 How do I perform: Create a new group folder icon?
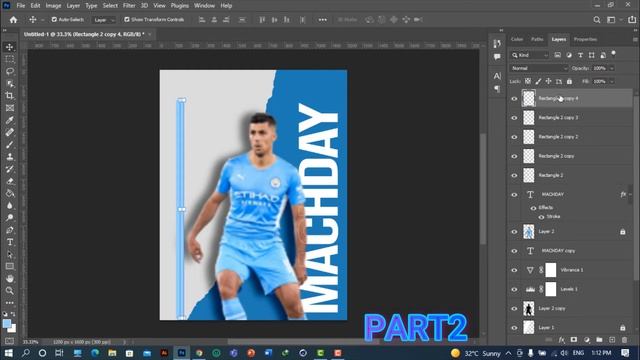[599, 340]
